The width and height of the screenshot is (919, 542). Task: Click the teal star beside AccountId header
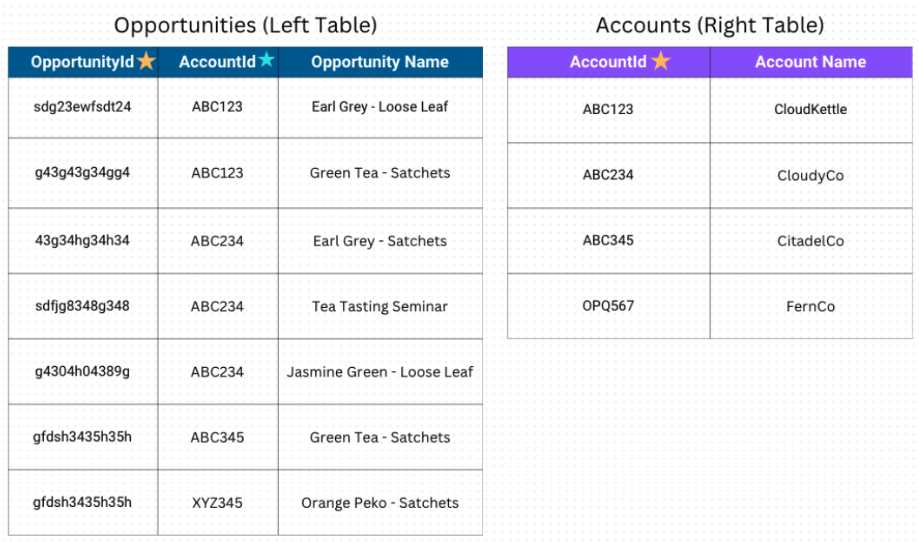pyautogui.click(x=267, y=59)
